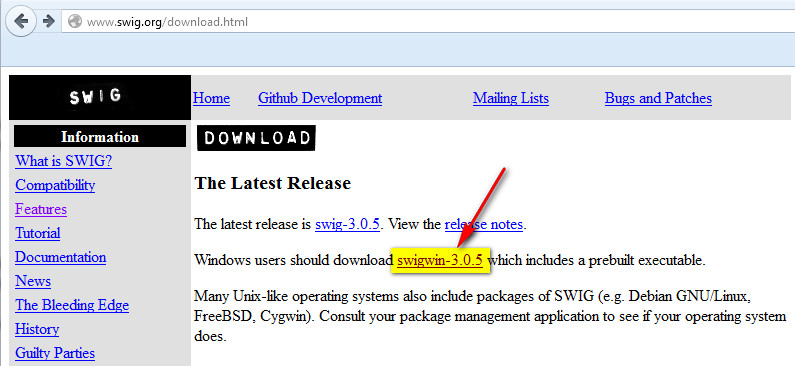Click the www.swig.org address bar
Image resolution: width=795 pixels, height=366 pixels.
click(428, 22)
